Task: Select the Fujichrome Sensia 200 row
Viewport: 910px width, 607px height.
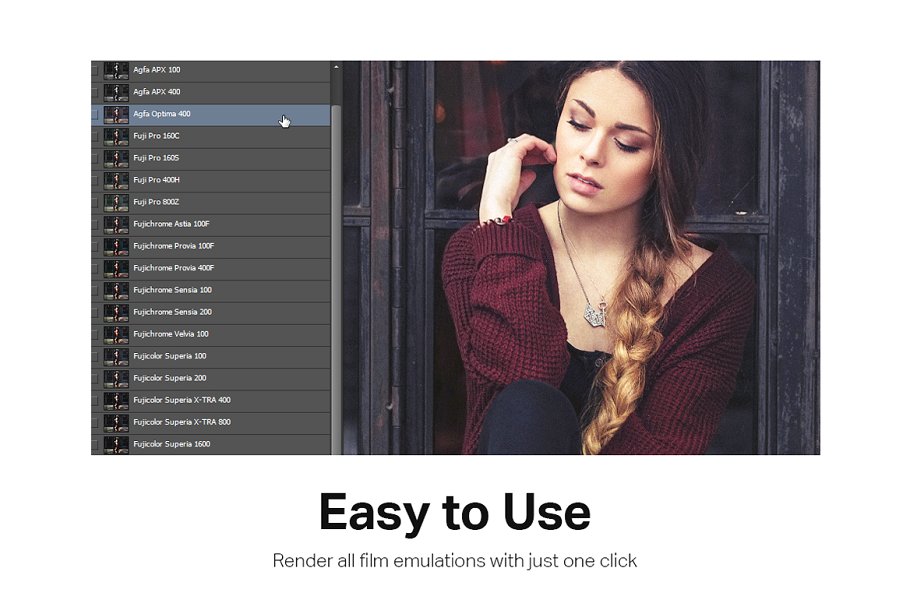Action: [x=172, y=312]
